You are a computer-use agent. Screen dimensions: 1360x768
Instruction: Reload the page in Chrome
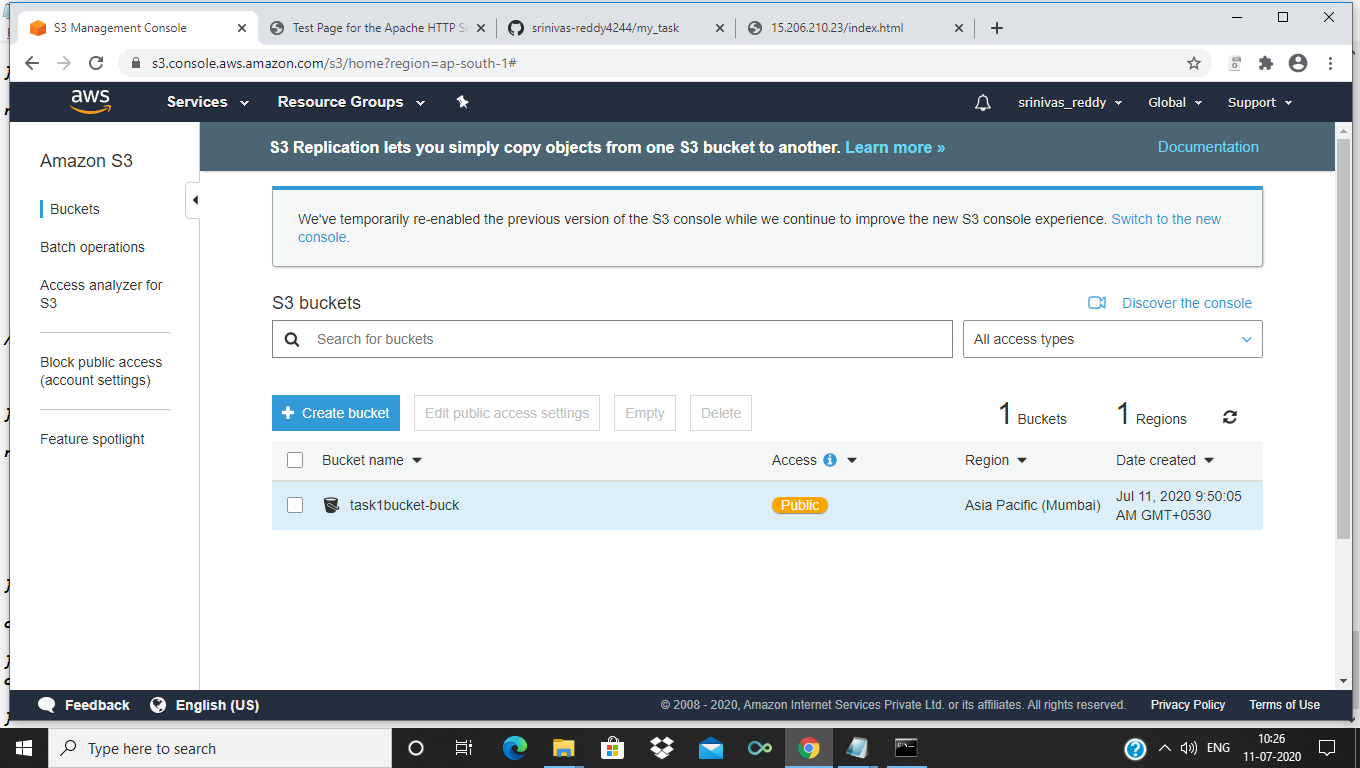click(96, 63)
